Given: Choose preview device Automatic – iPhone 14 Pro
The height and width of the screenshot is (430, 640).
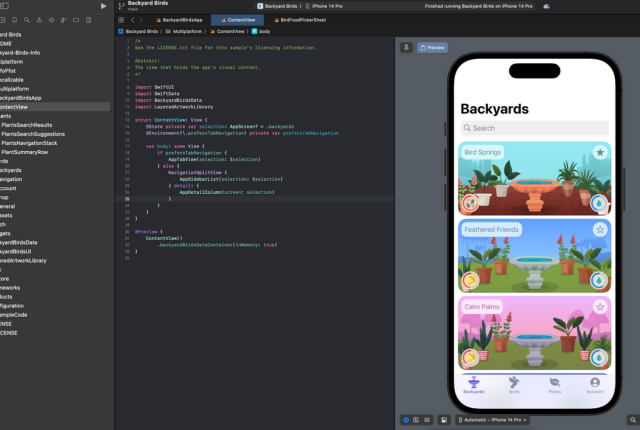Looking at the screenshot, I should pyautogui.click(x=493, y=420).
